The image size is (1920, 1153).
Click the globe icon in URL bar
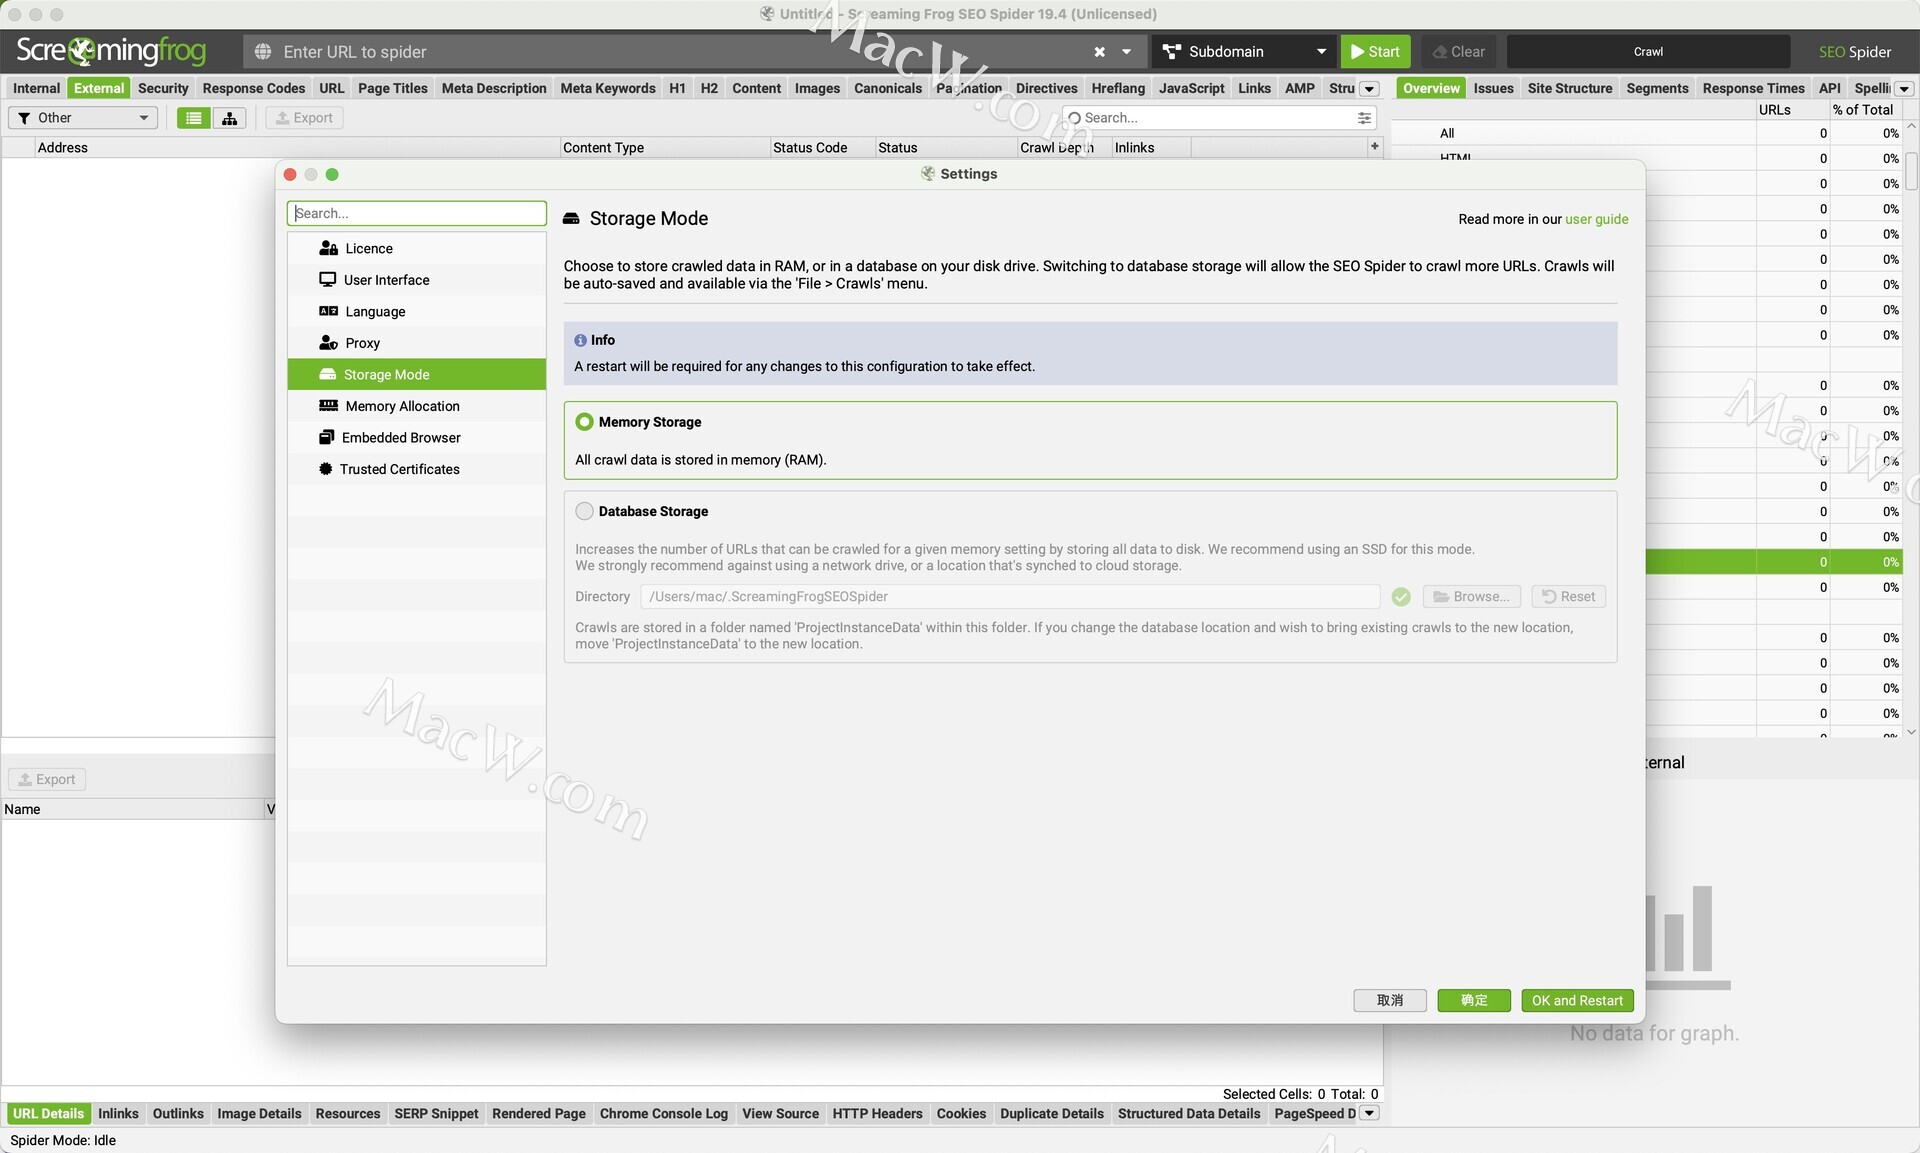click(263, 52)
